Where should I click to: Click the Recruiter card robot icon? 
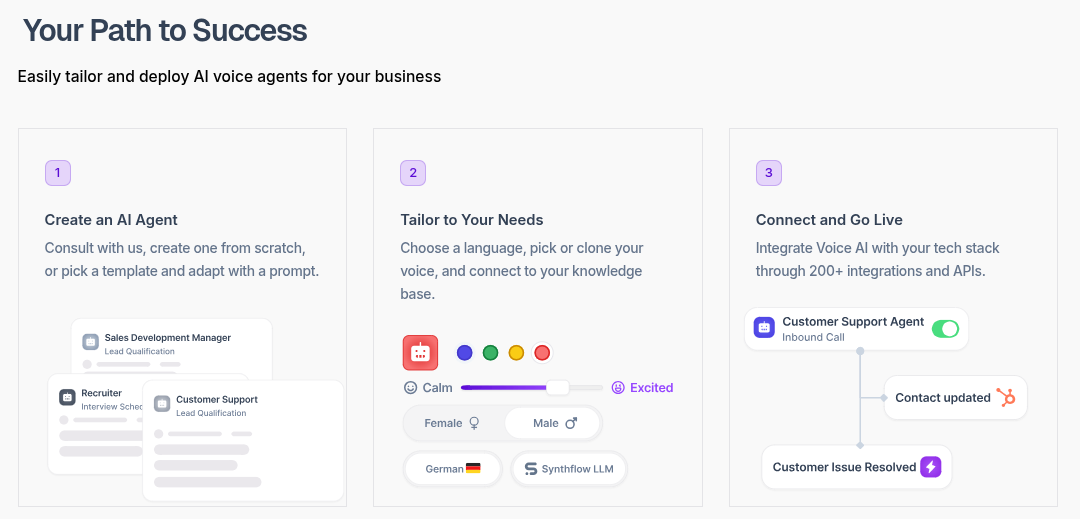click(x=67, y=397)
